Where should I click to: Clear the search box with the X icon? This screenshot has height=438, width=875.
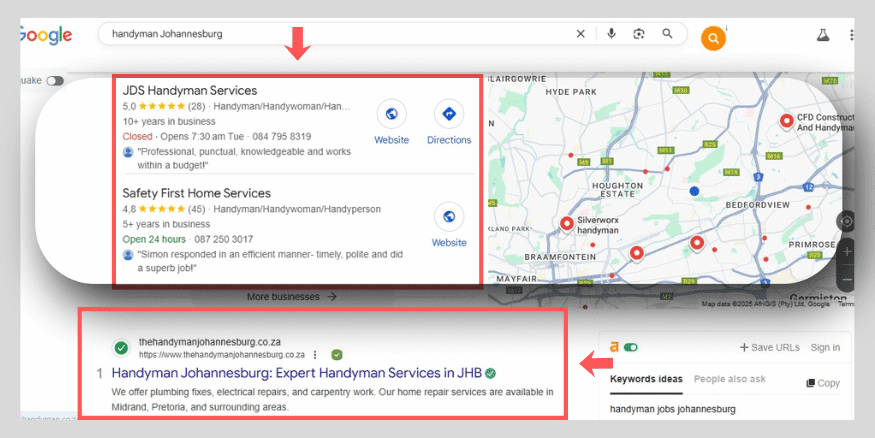pyautogui.click(x=581, y=34)
